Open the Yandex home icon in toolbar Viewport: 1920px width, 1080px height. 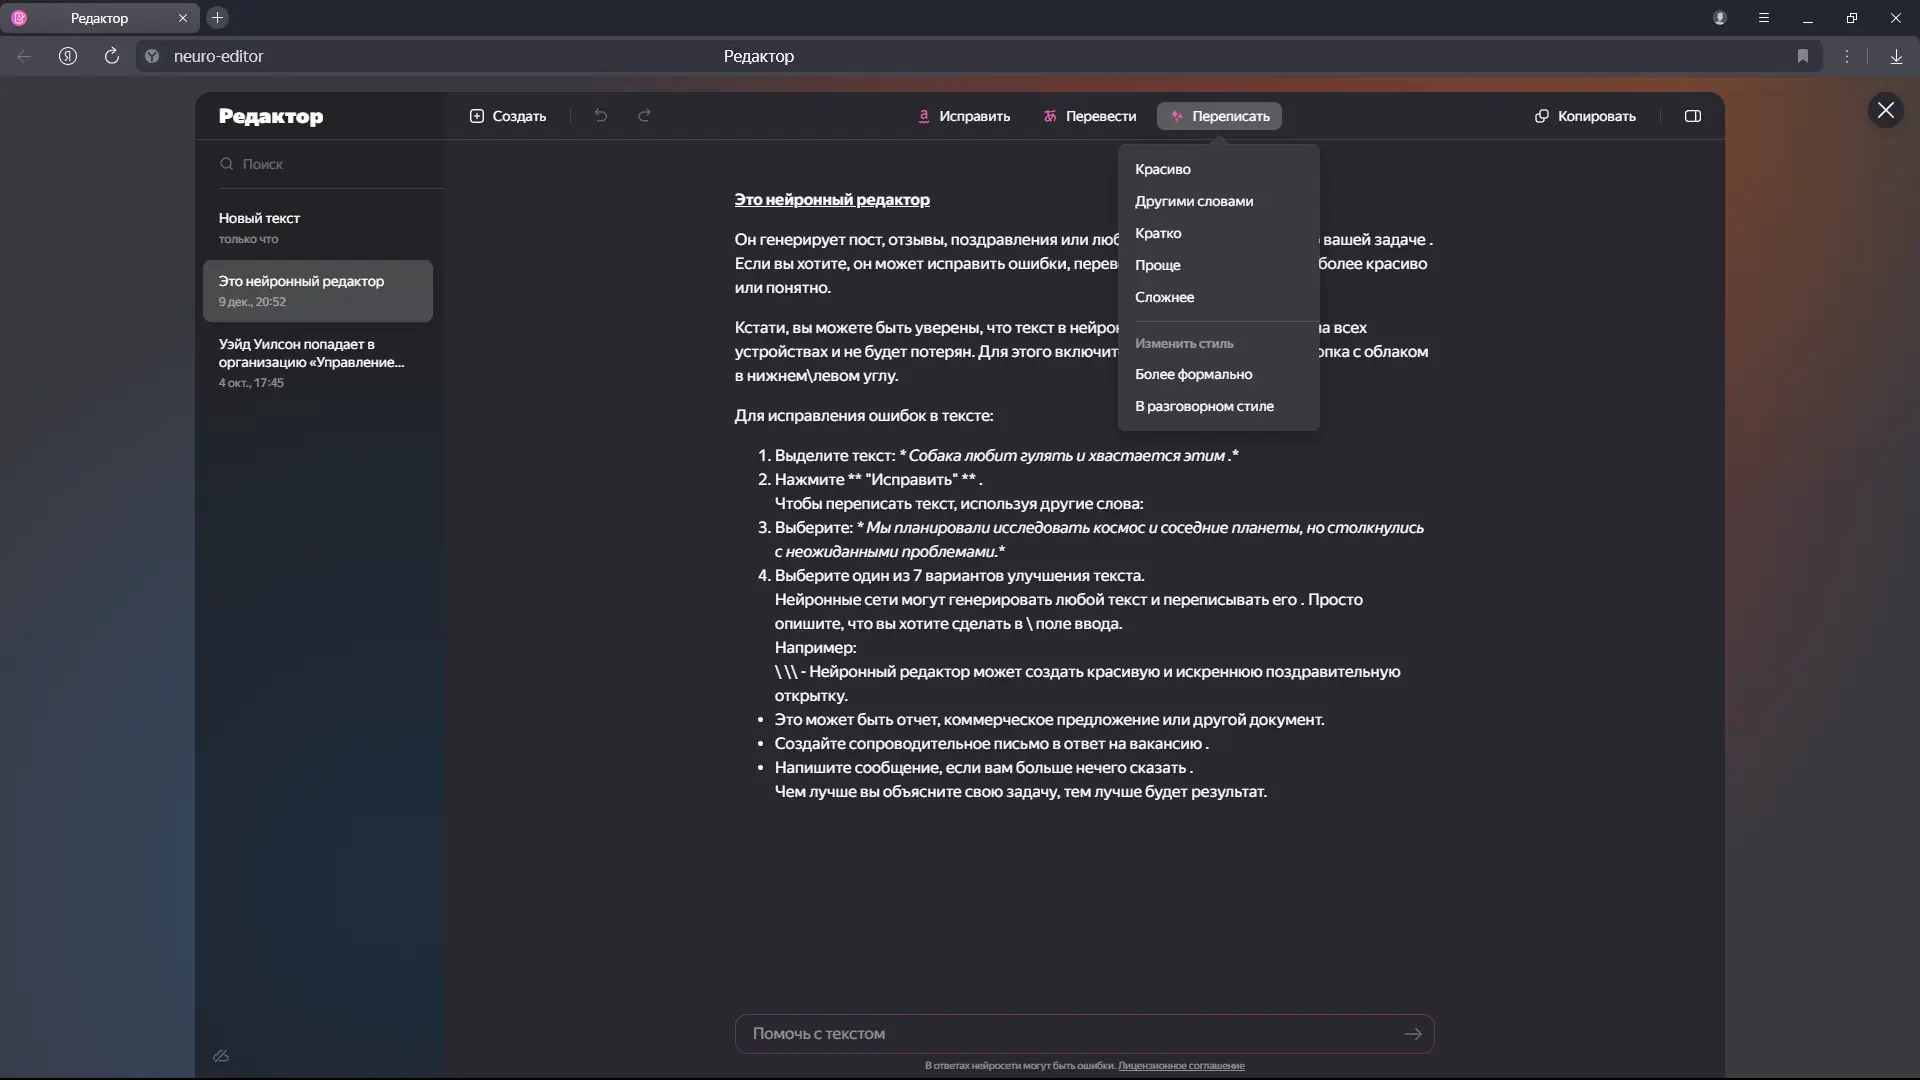point(68,56)
